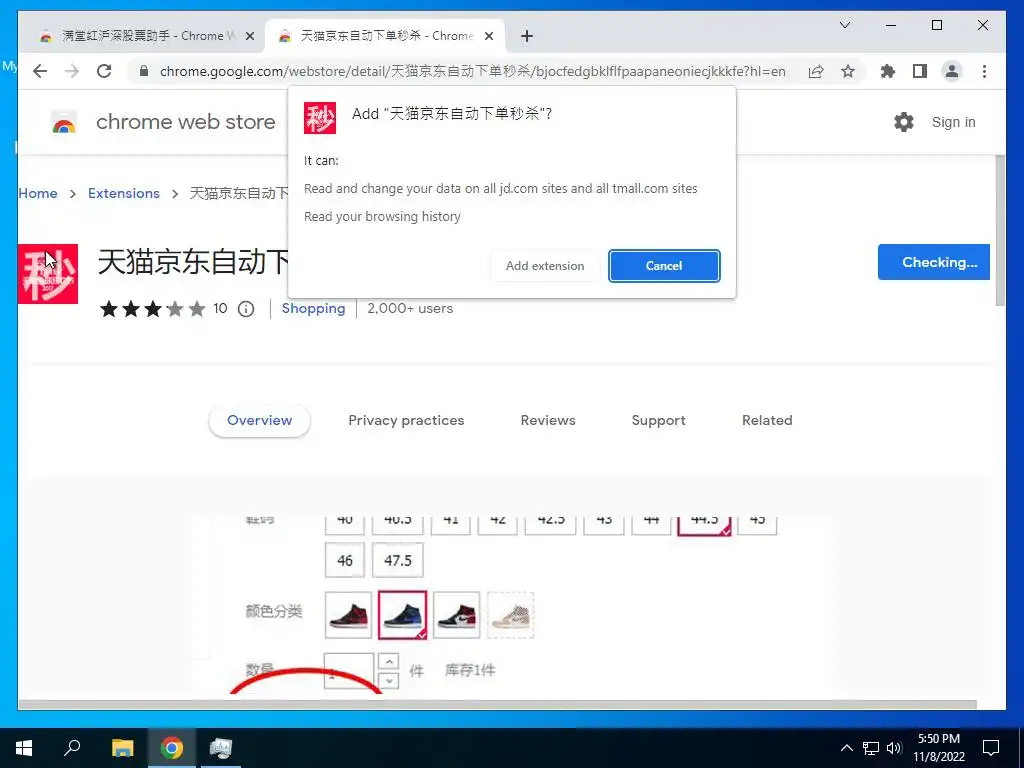The height and width of the screenshot is (768, 1024).
Task: Close the 满堂红沪深股票助手 tab
Action: 249,37
